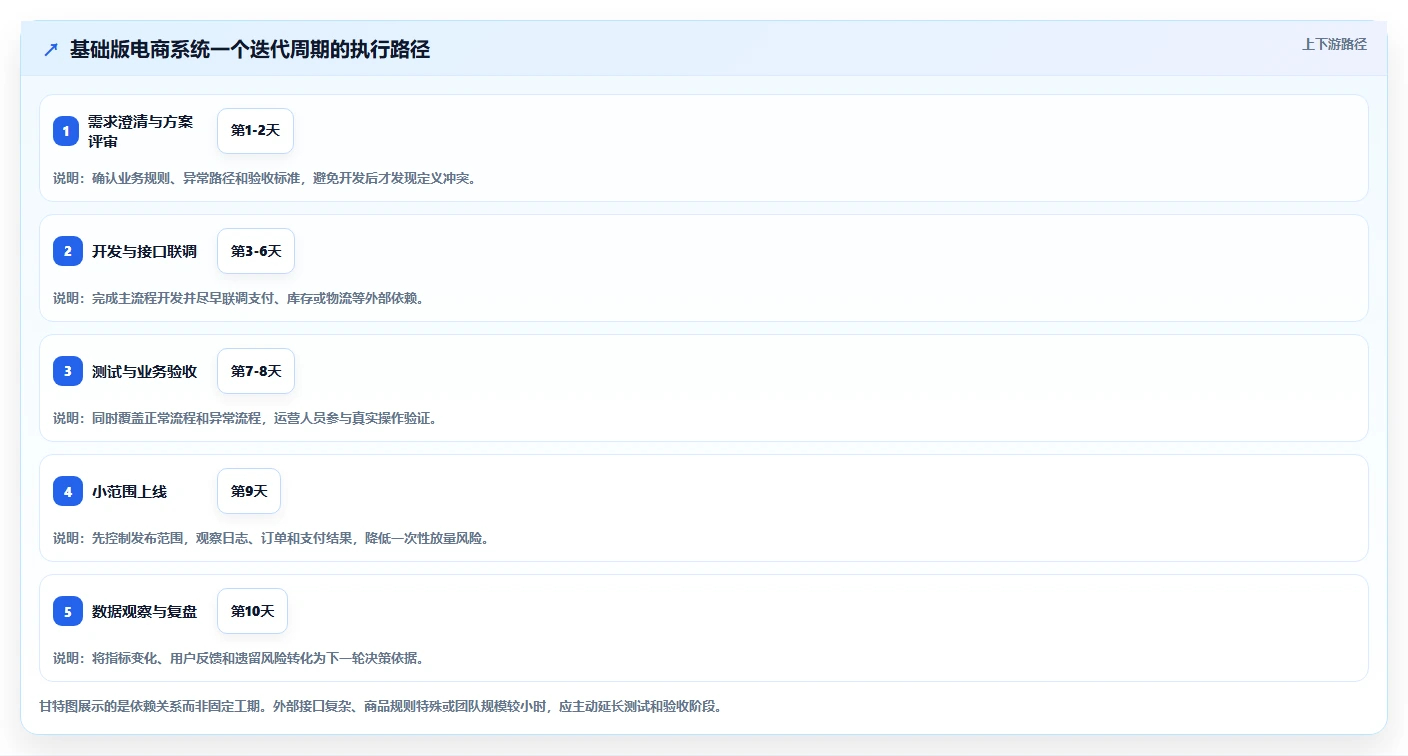Click the 第1-2天 duration chip
The width and height of the screenshot is (1408, 756).
[x=255, y=131]
